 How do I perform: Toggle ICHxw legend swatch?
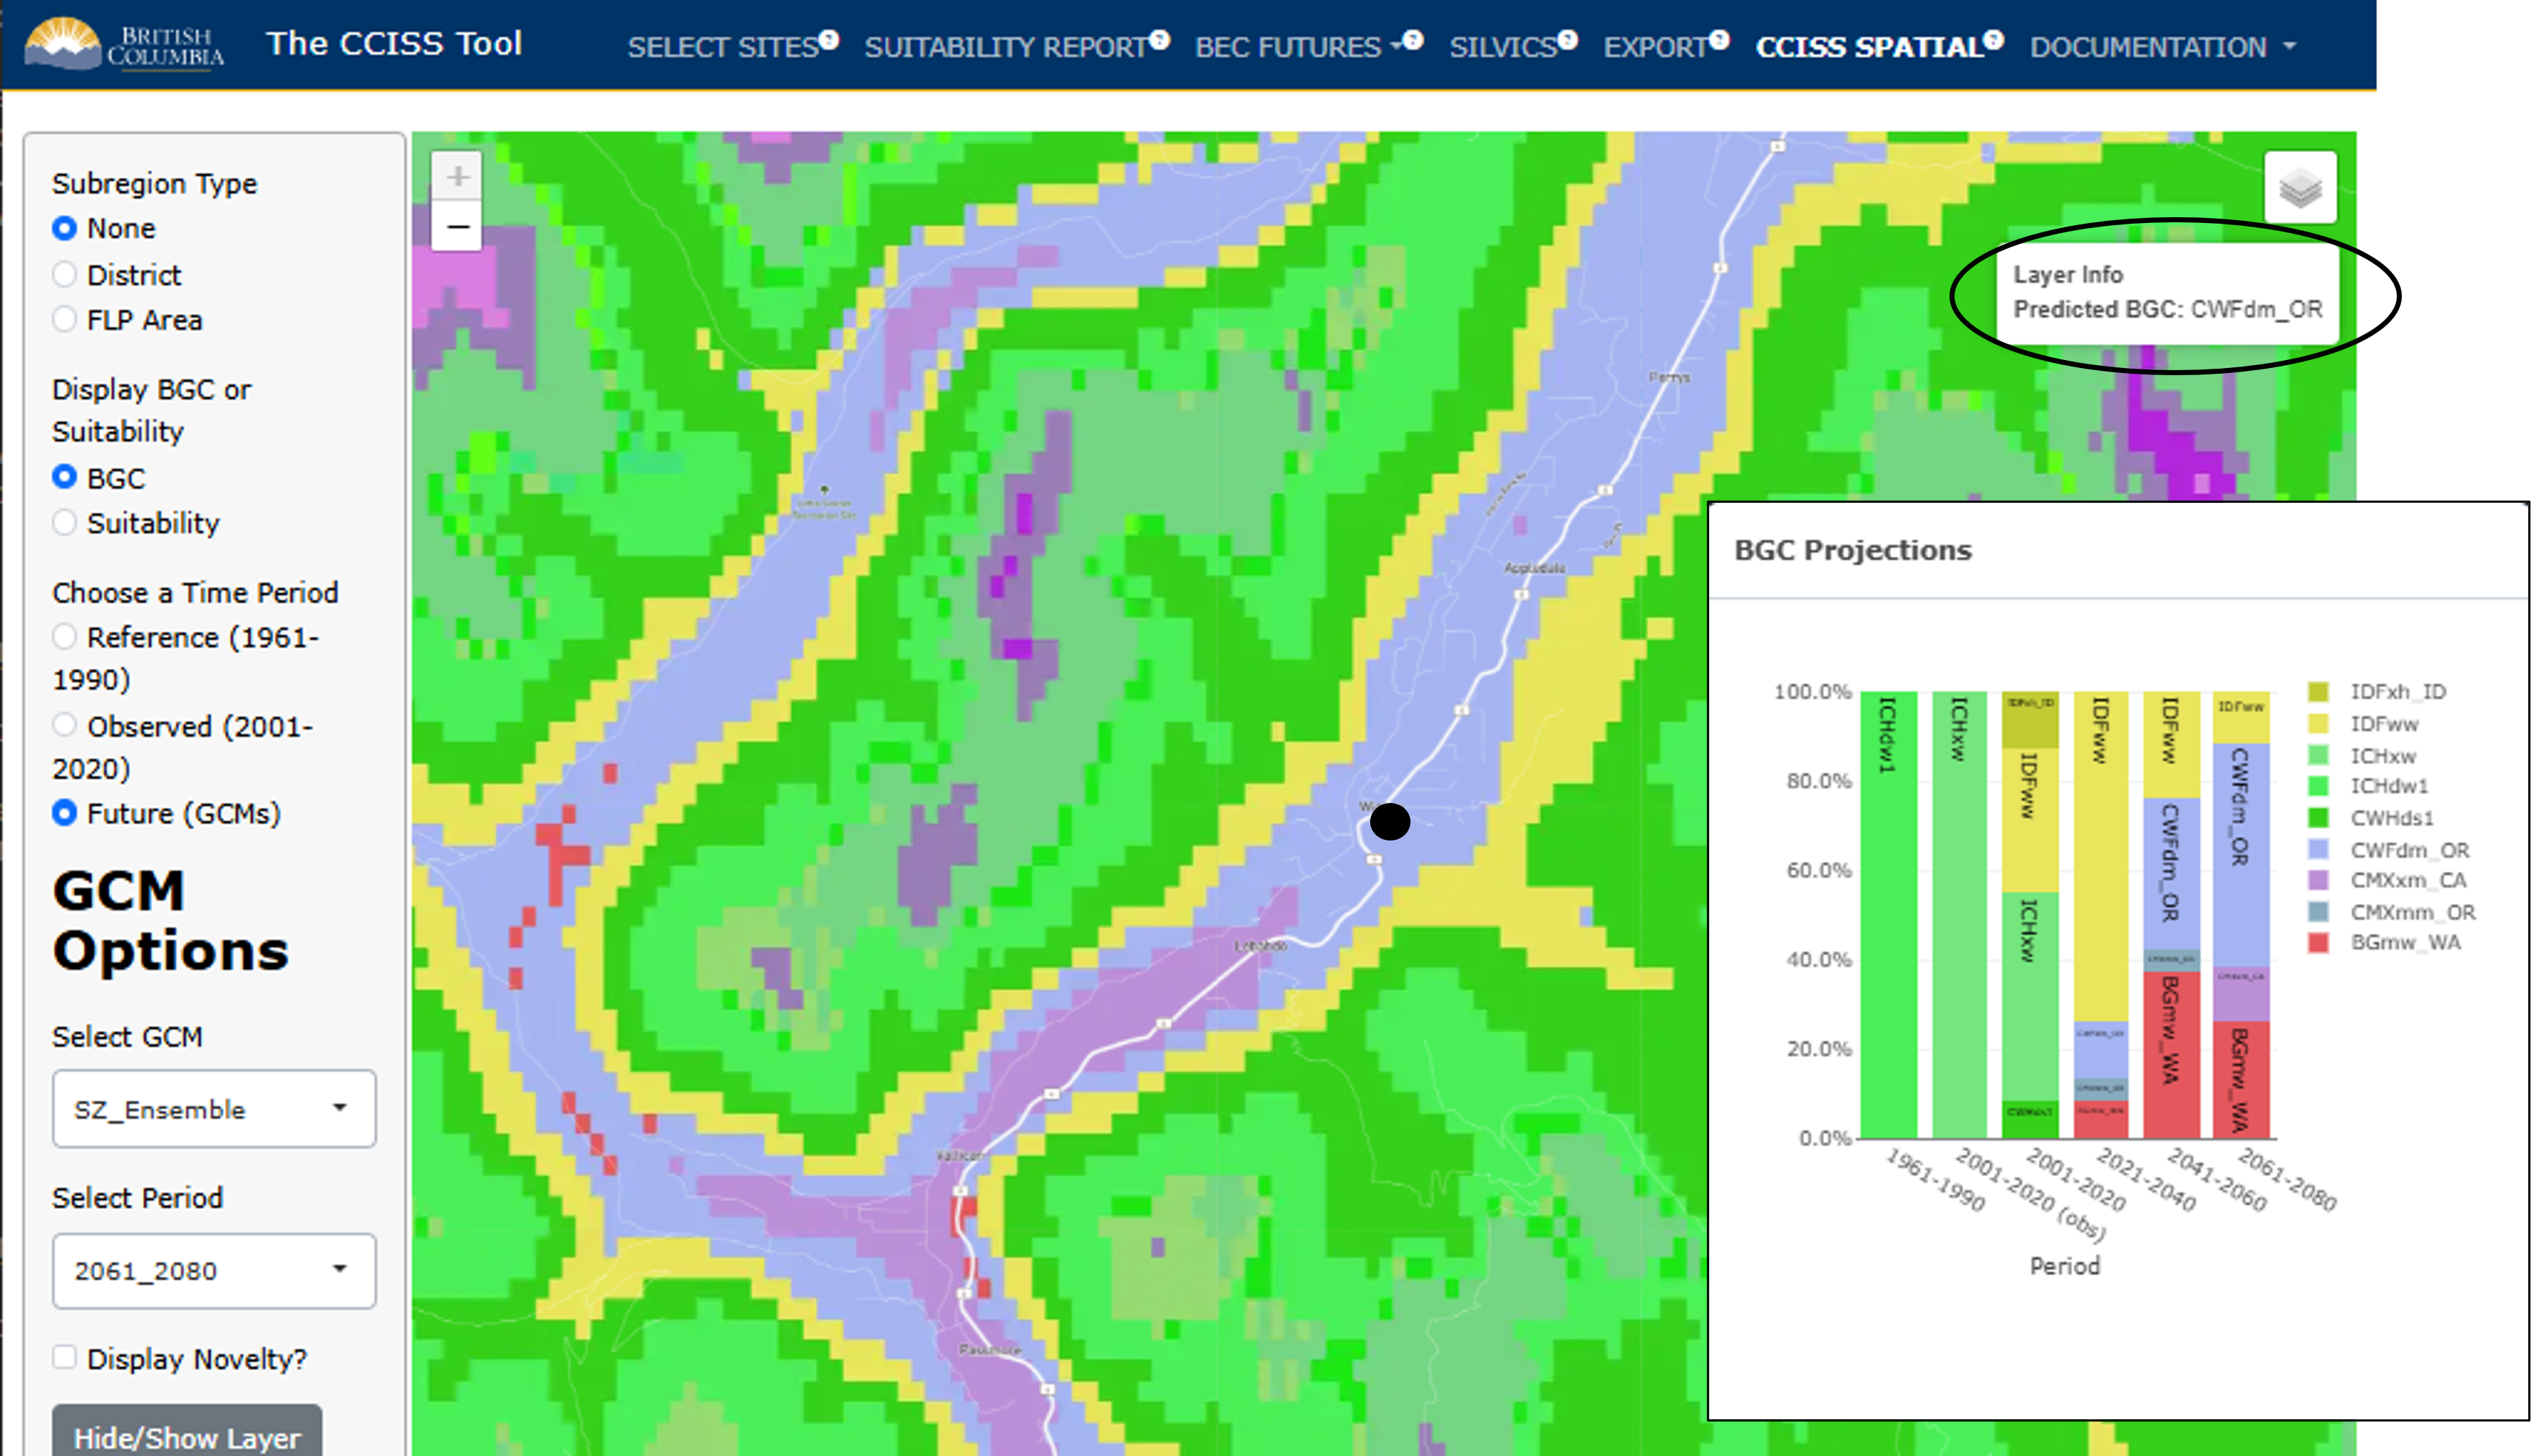[x=2318, y=755]
